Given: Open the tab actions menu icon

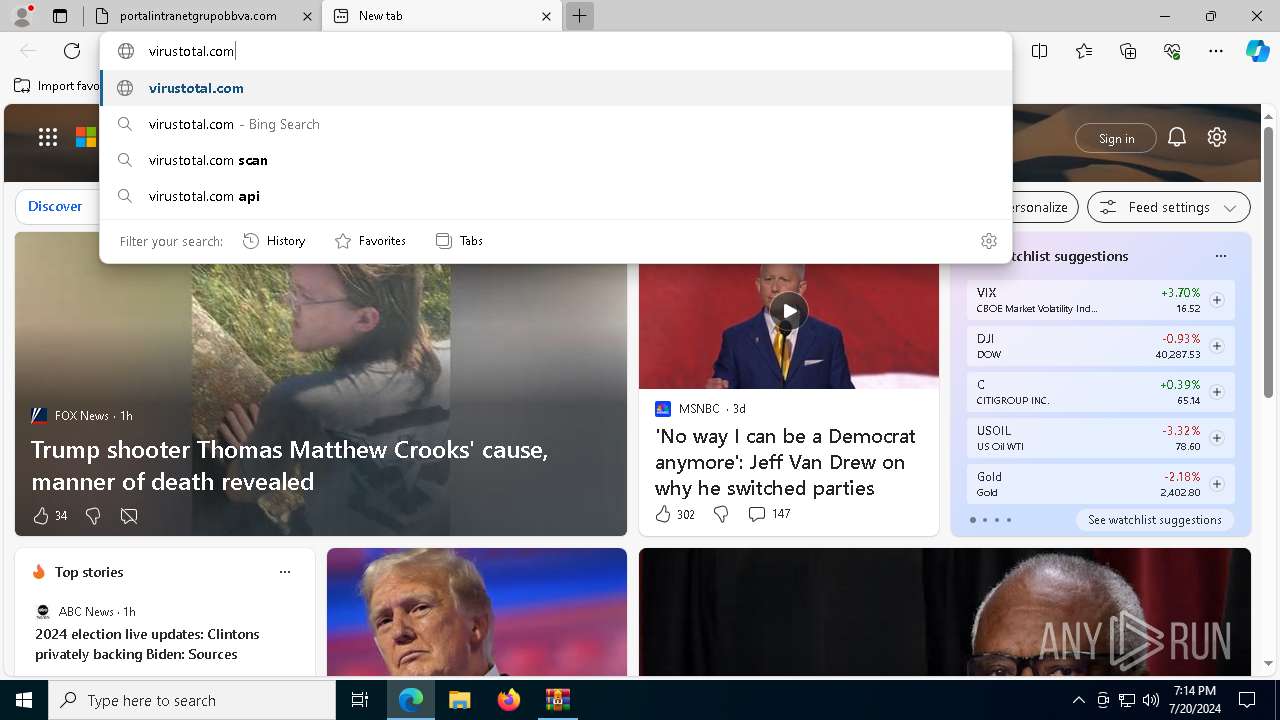Looking at the screenshot, I should [60, 16].
